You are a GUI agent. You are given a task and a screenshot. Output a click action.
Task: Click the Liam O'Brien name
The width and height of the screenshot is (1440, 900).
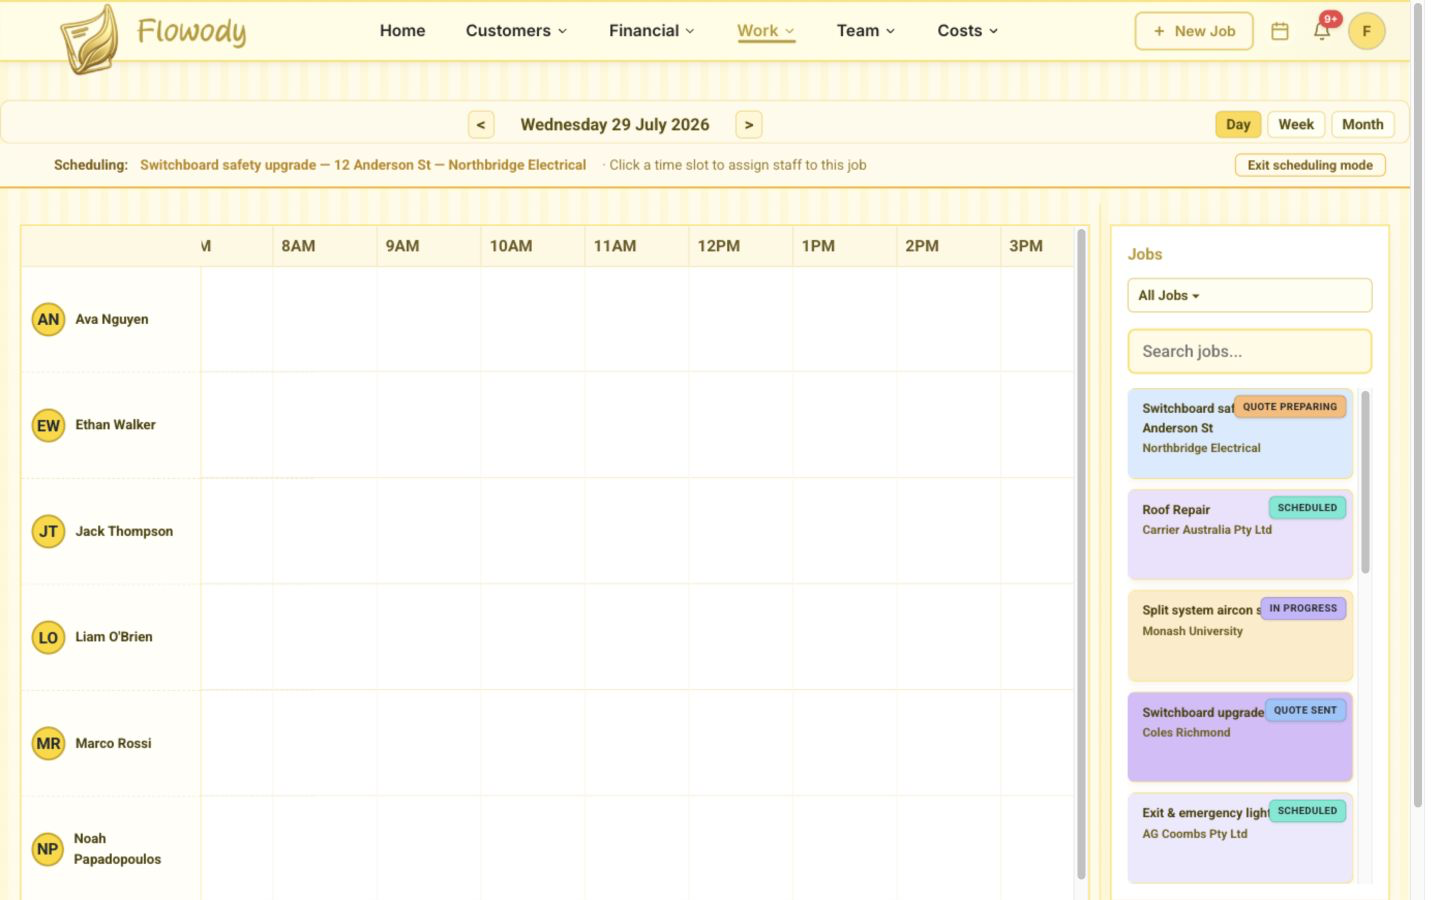tap(114, 637)
